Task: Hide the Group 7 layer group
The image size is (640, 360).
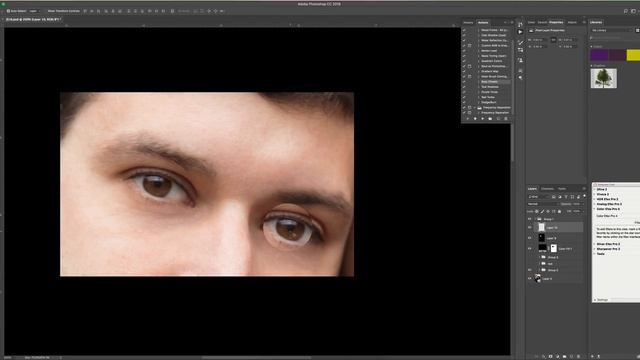Action: point(530,219)
